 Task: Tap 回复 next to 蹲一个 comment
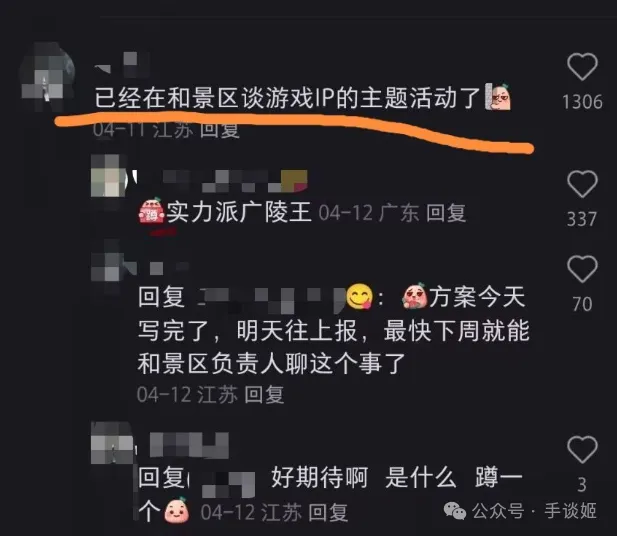click(328, 512)
